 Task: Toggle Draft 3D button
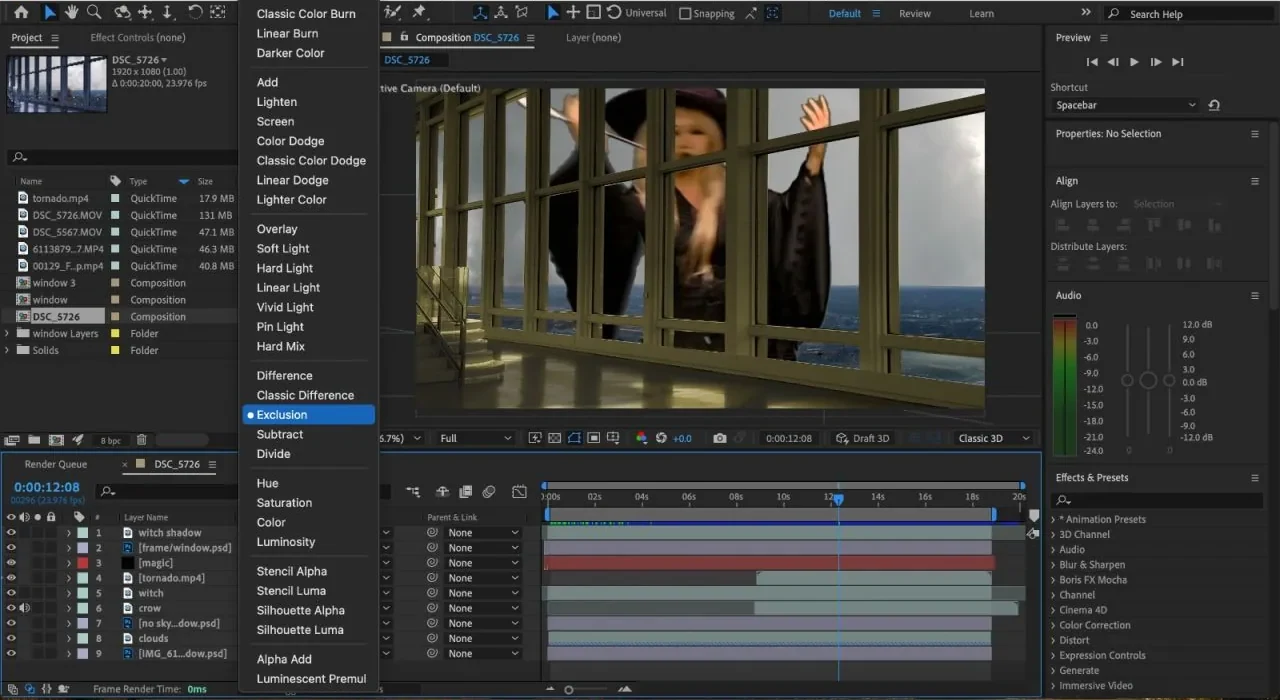[862, 438]
